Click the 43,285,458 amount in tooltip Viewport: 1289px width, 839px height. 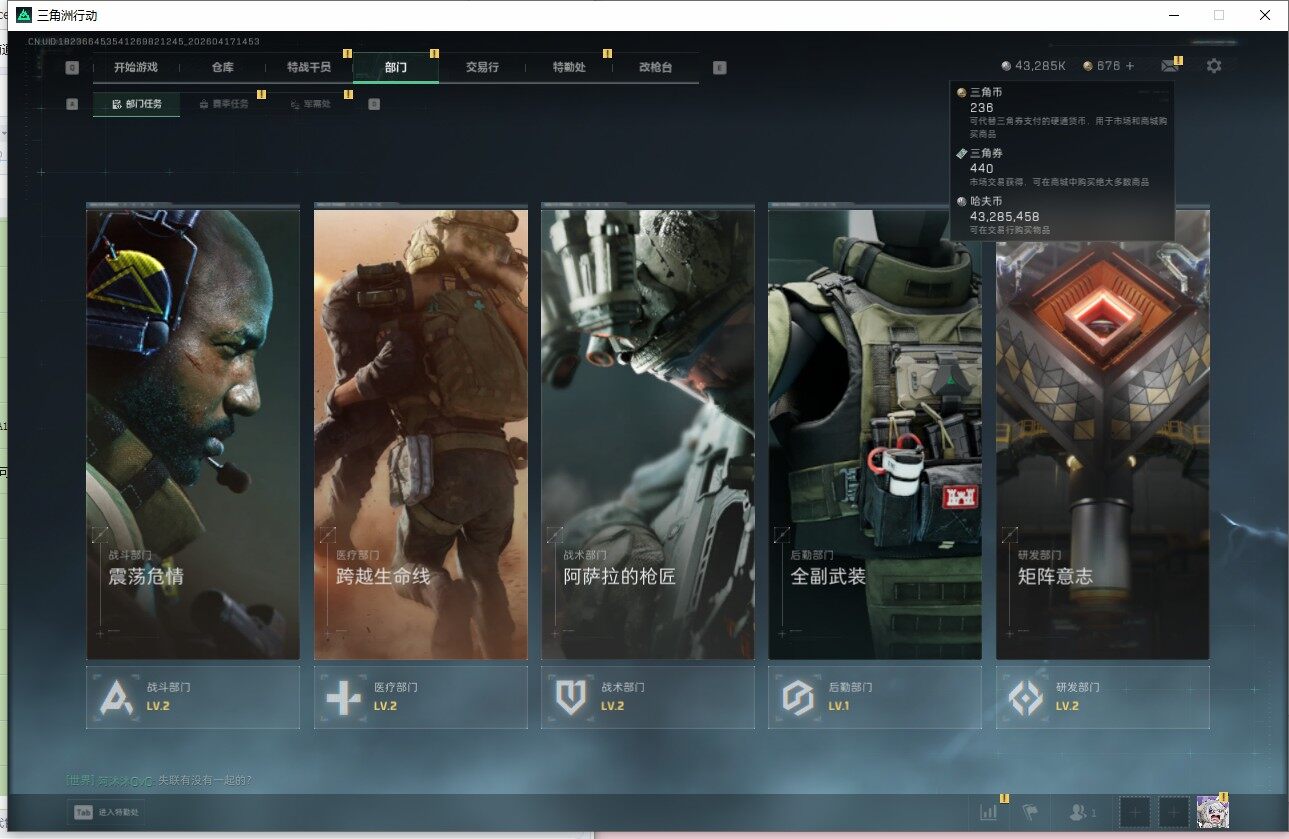click(1005, 216)
